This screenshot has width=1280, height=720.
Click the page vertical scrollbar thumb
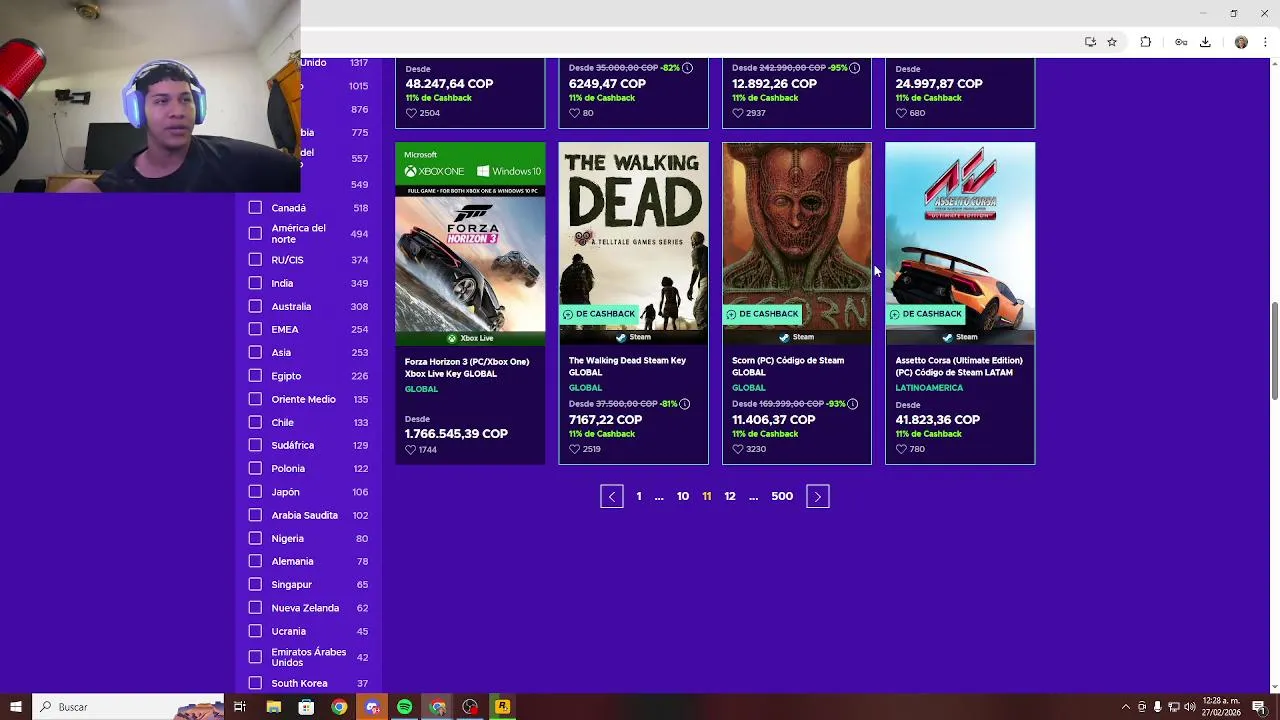1274,350
